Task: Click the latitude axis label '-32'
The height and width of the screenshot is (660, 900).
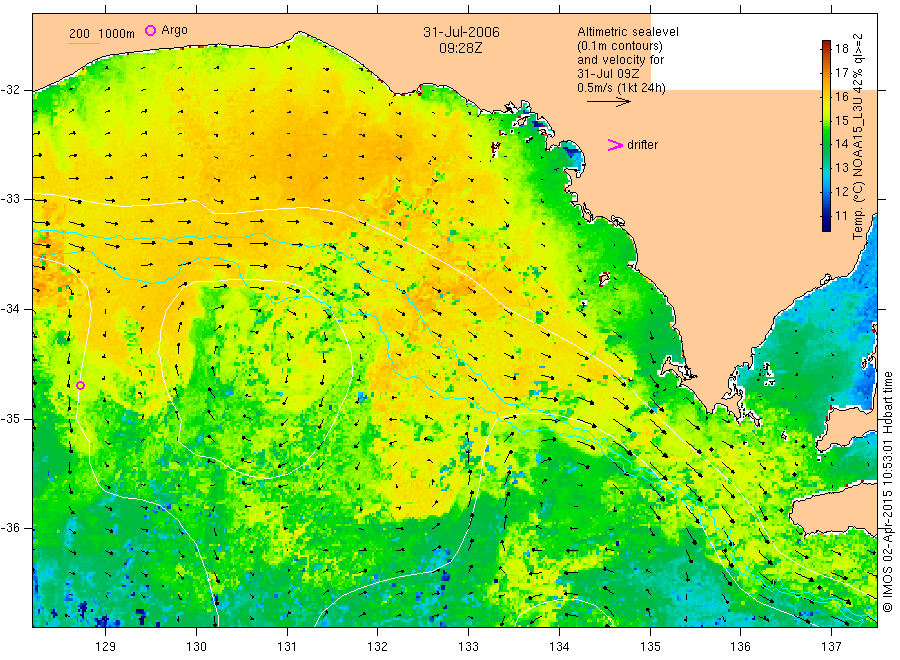Action: coord(10,90)
